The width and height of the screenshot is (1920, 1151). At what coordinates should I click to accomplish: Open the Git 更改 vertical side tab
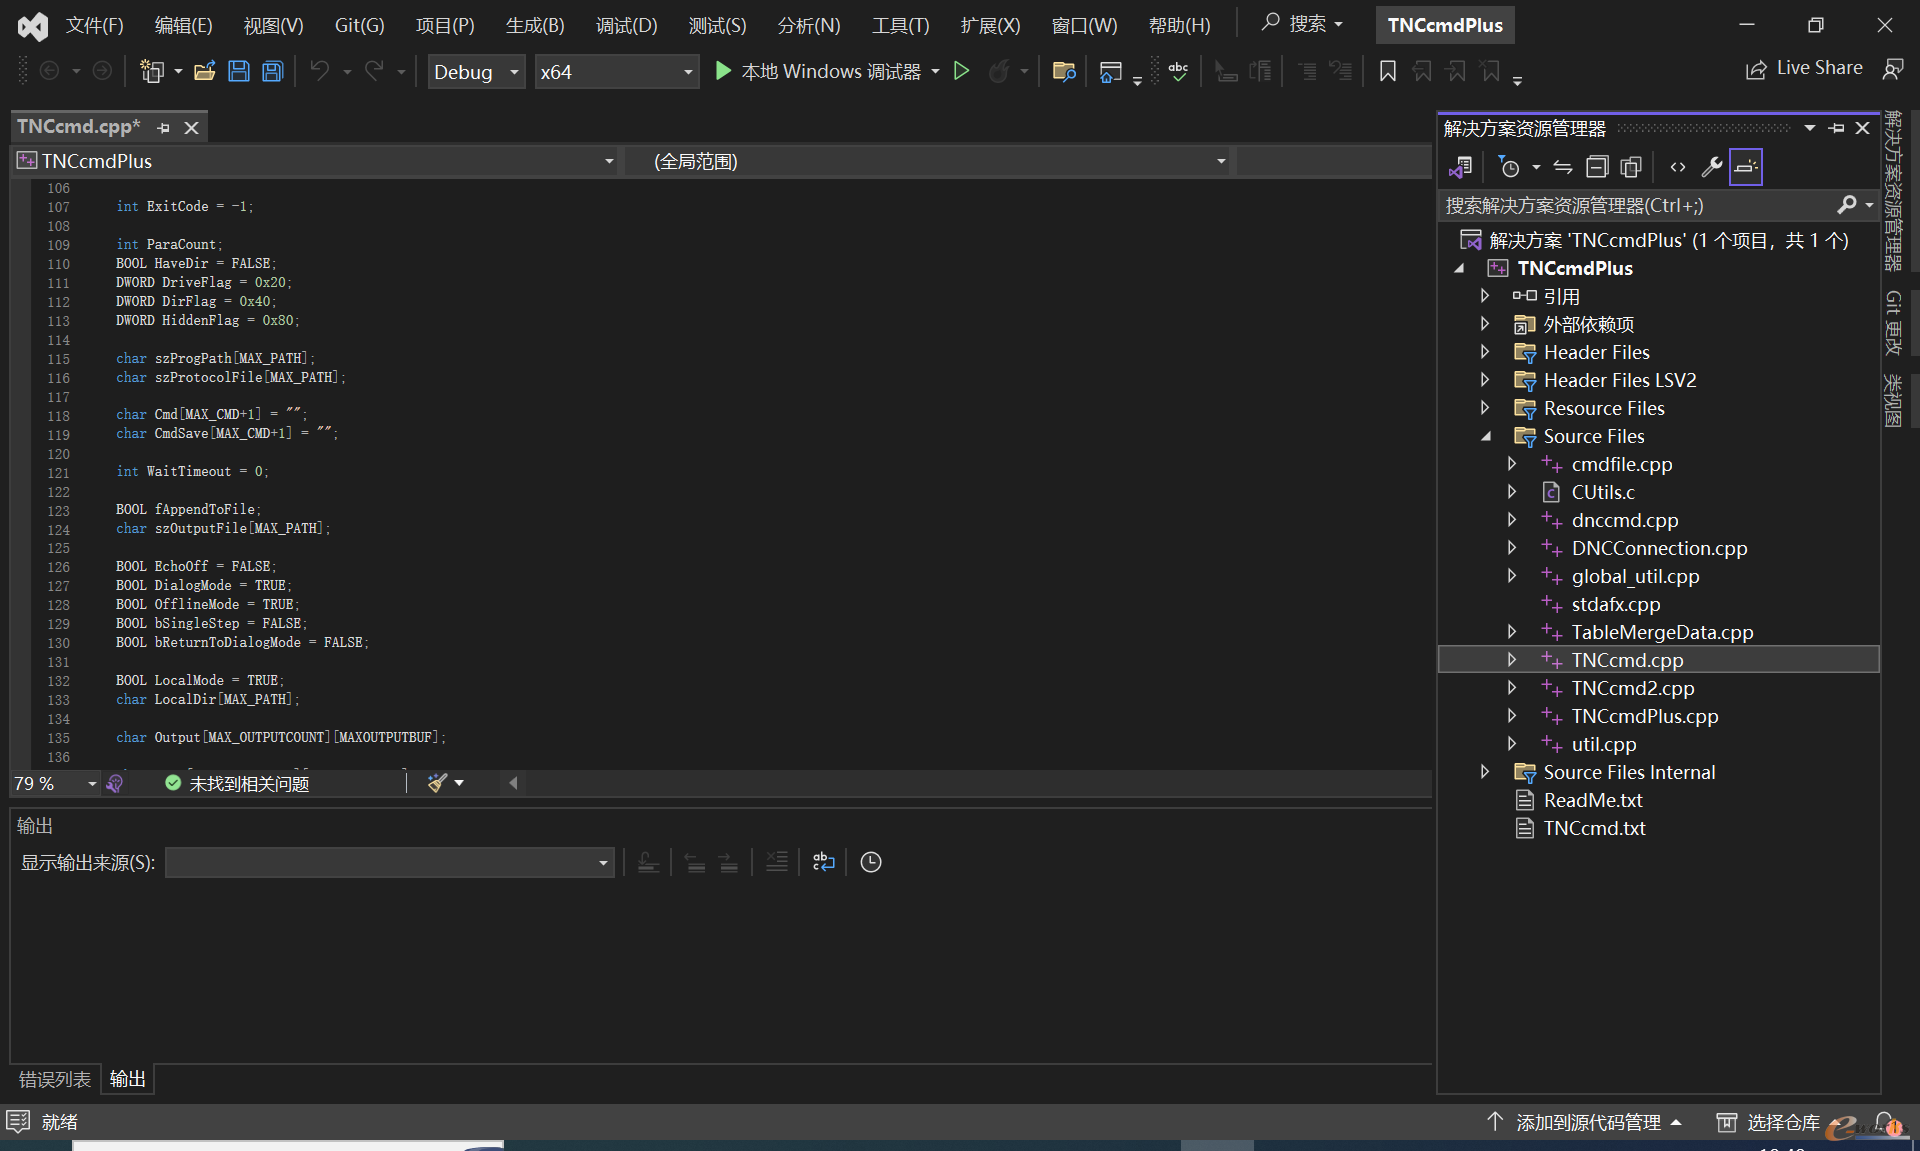[1893, 322]
